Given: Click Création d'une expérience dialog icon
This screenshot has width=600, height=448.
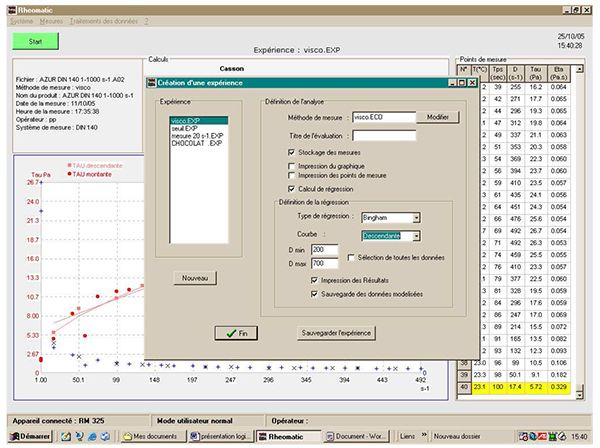Looking at the screenshot, I should tap(152, 83).
